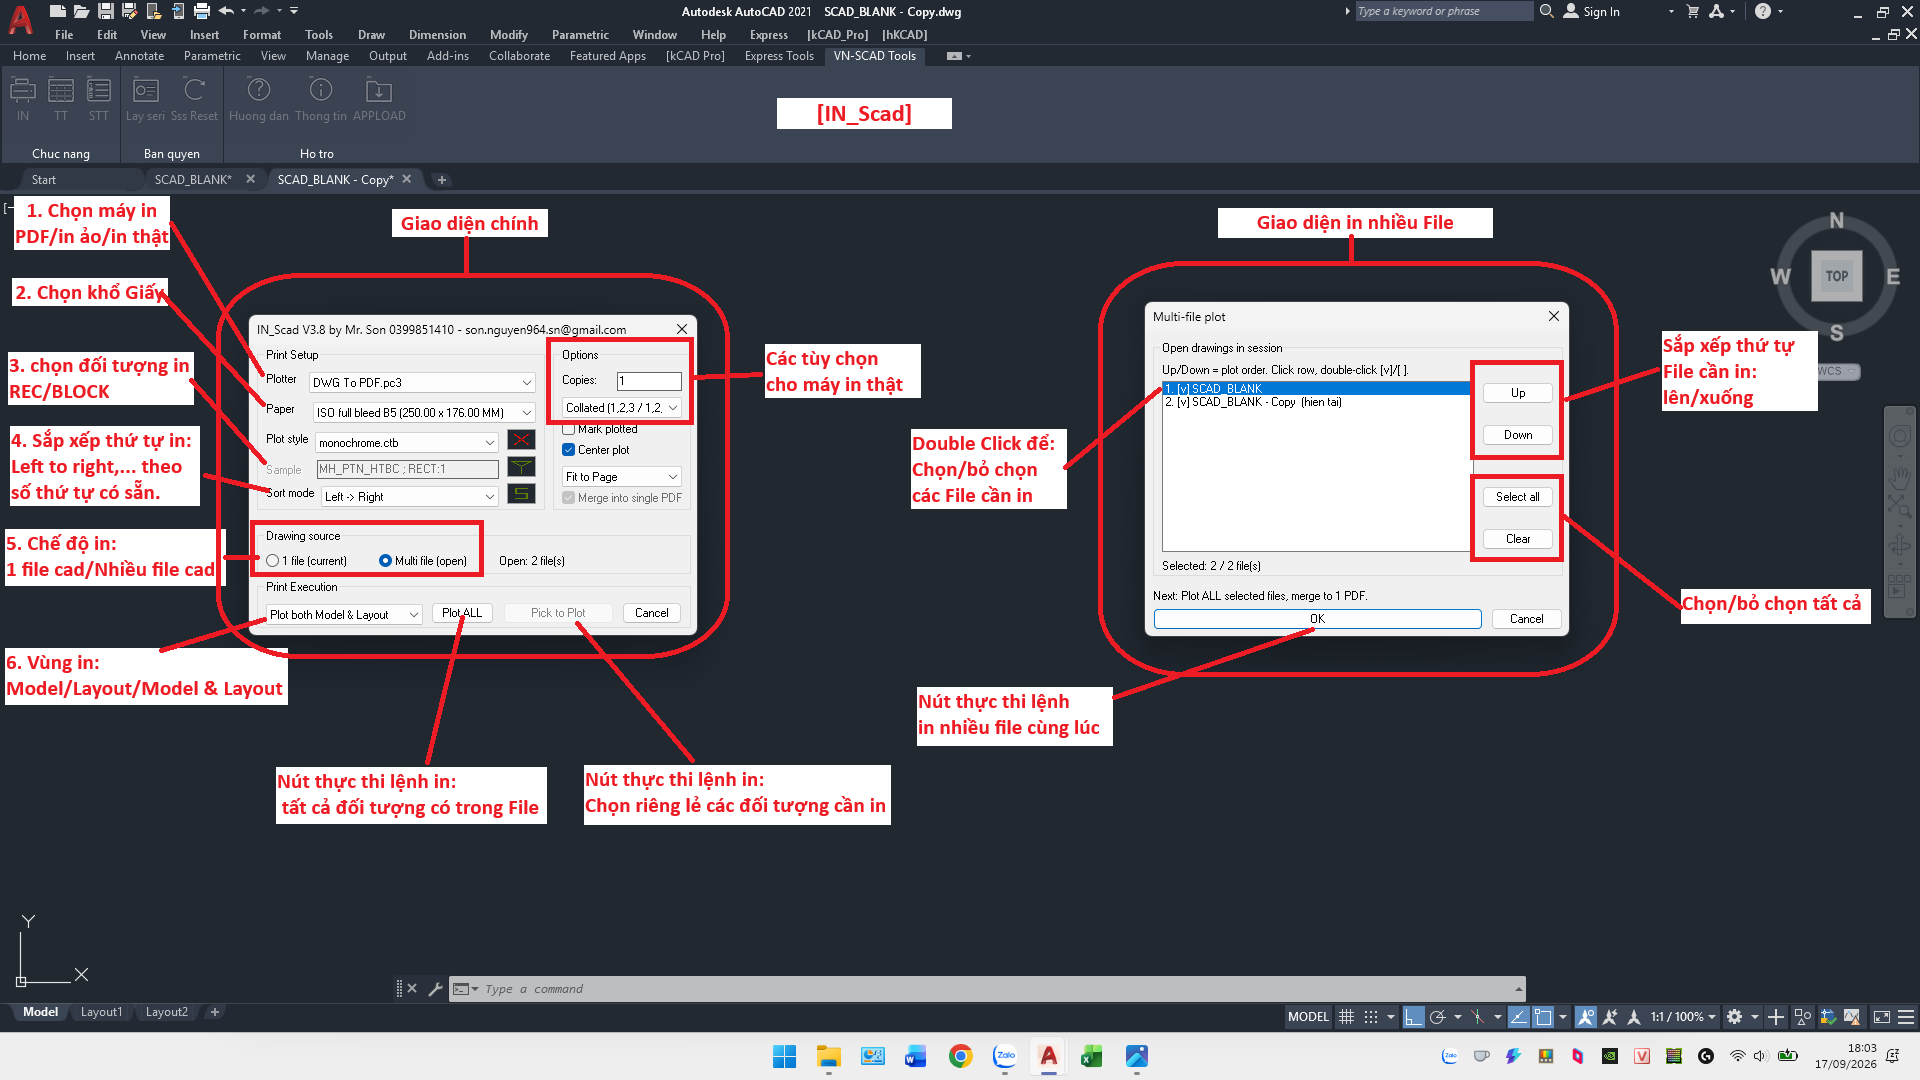Open the Express menu

(x=769, y=34)
